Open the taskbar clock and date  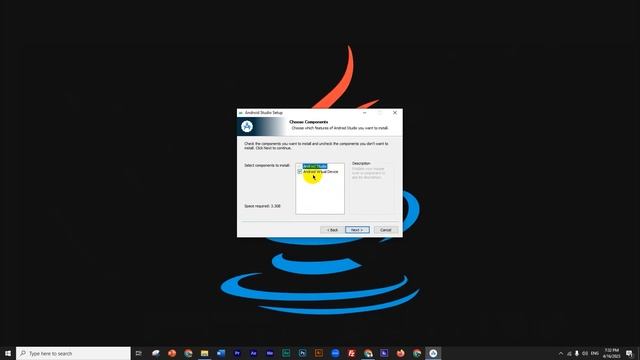(x=611, y=353)
